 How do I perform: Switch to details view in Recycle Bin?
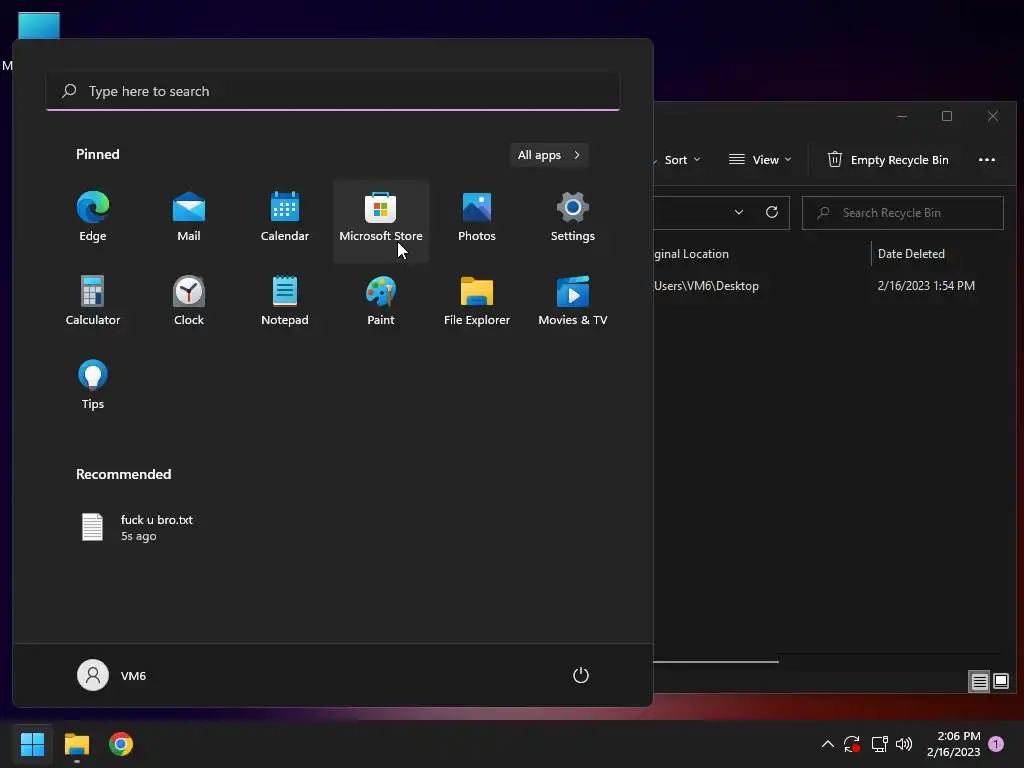(979, 682)
